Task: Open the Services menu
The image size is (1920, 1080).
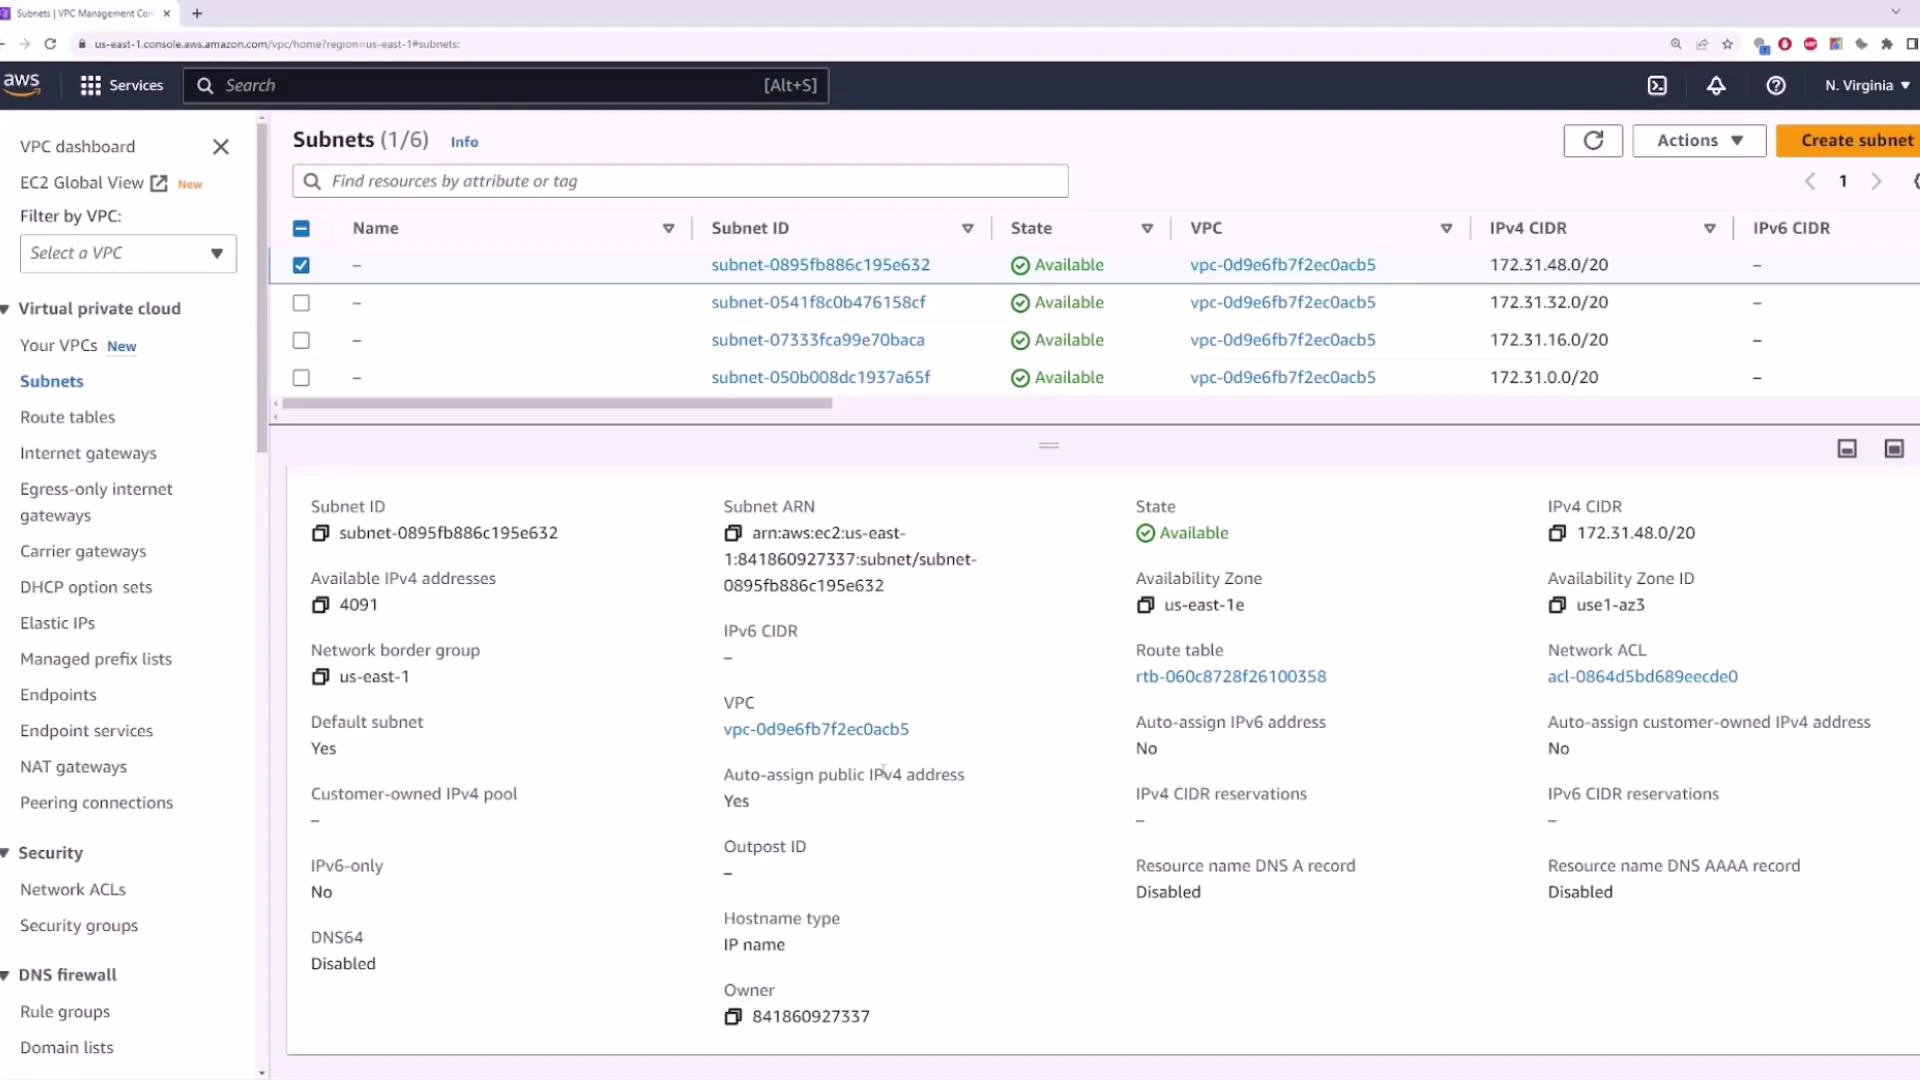Action: [122, 85]
